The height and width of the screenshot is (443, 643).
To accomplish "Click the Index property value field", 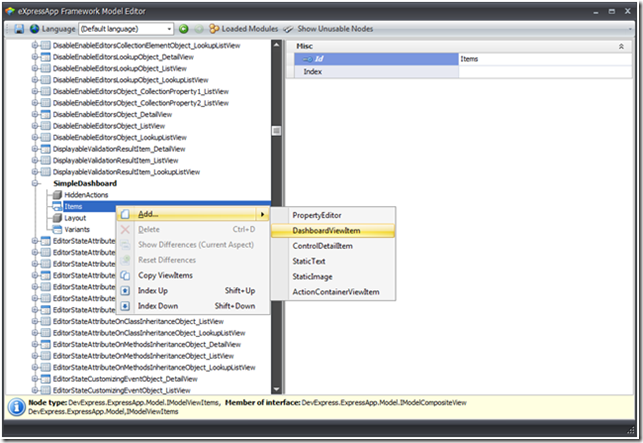I will tap(545, 72).
